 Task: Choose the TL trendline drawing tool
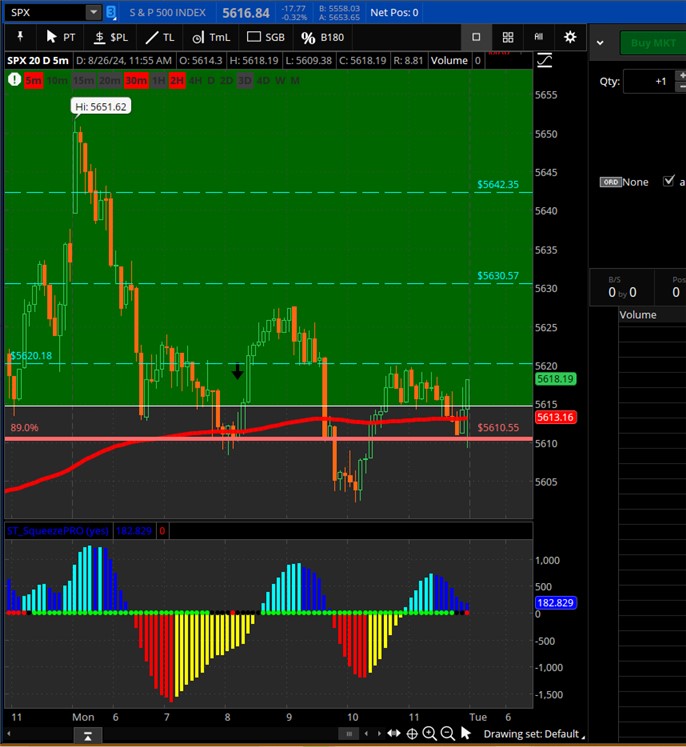click(160, 37)
